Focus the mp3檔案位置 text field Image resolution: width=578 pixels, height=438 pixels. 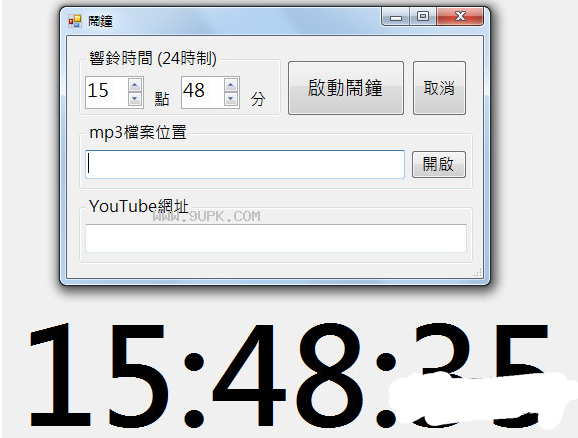tap(245, 164)
